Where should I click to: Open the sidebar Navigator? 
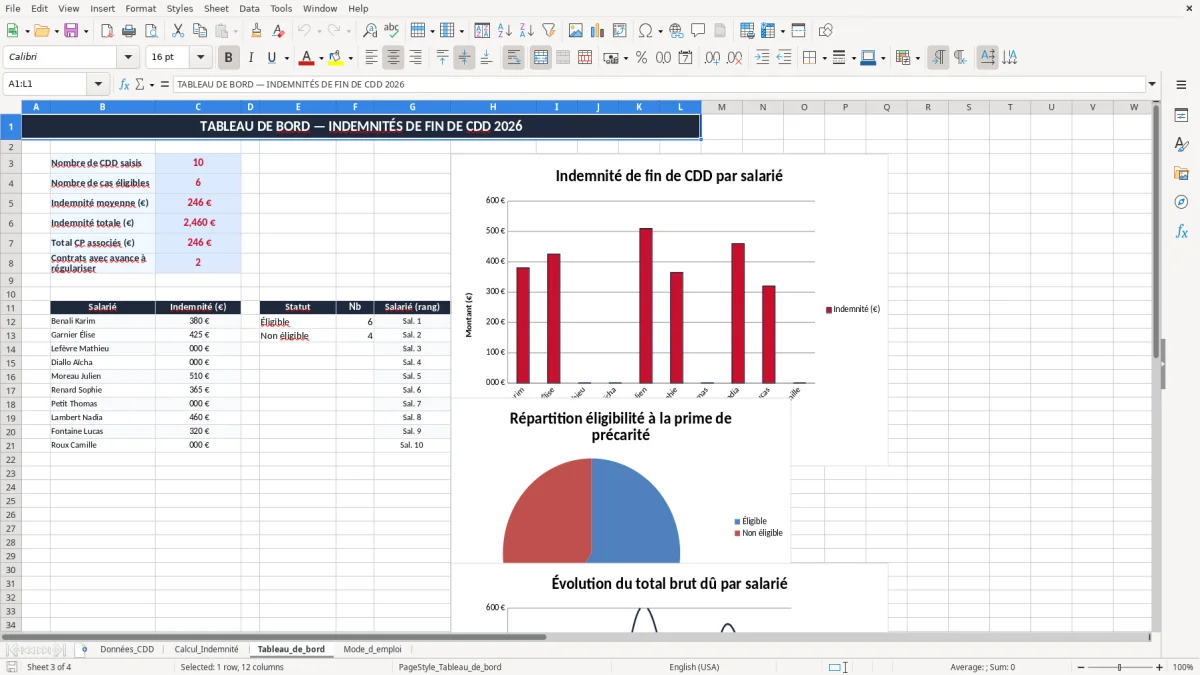(1181, 203)
